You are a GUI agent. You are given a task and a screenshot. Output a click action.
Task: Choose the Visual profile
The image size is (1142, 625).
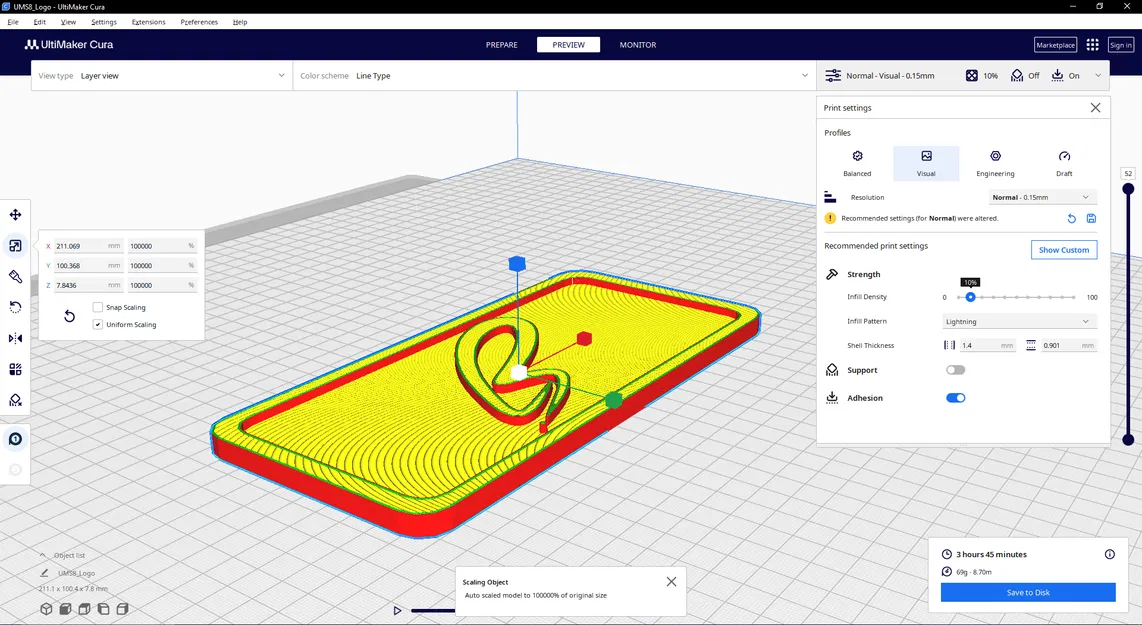pyautogui.click(x=926, y=163)
